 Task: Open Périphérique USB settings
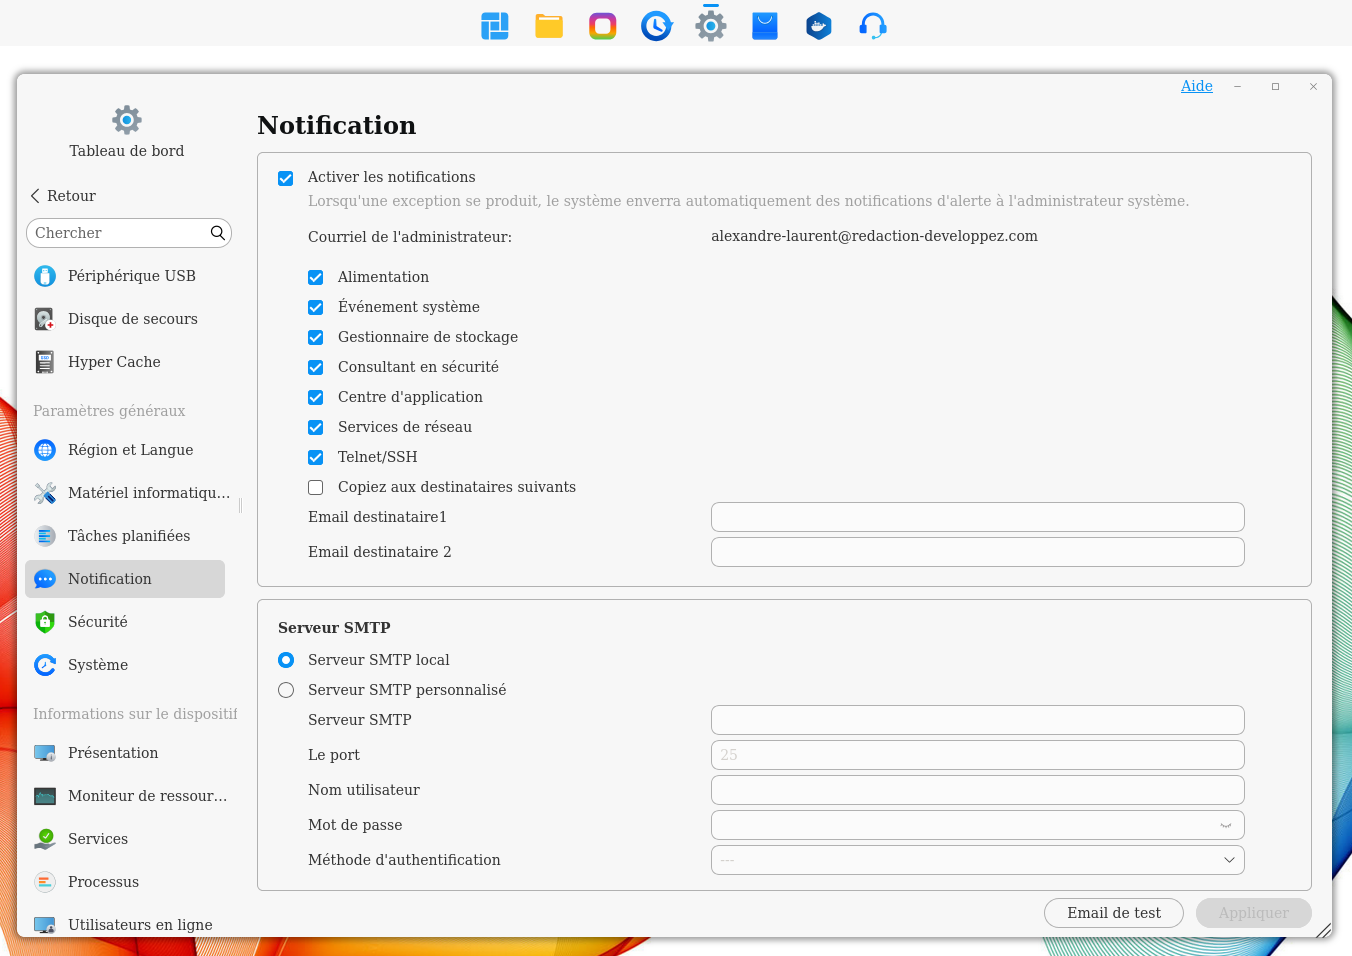tap(131, 276)
